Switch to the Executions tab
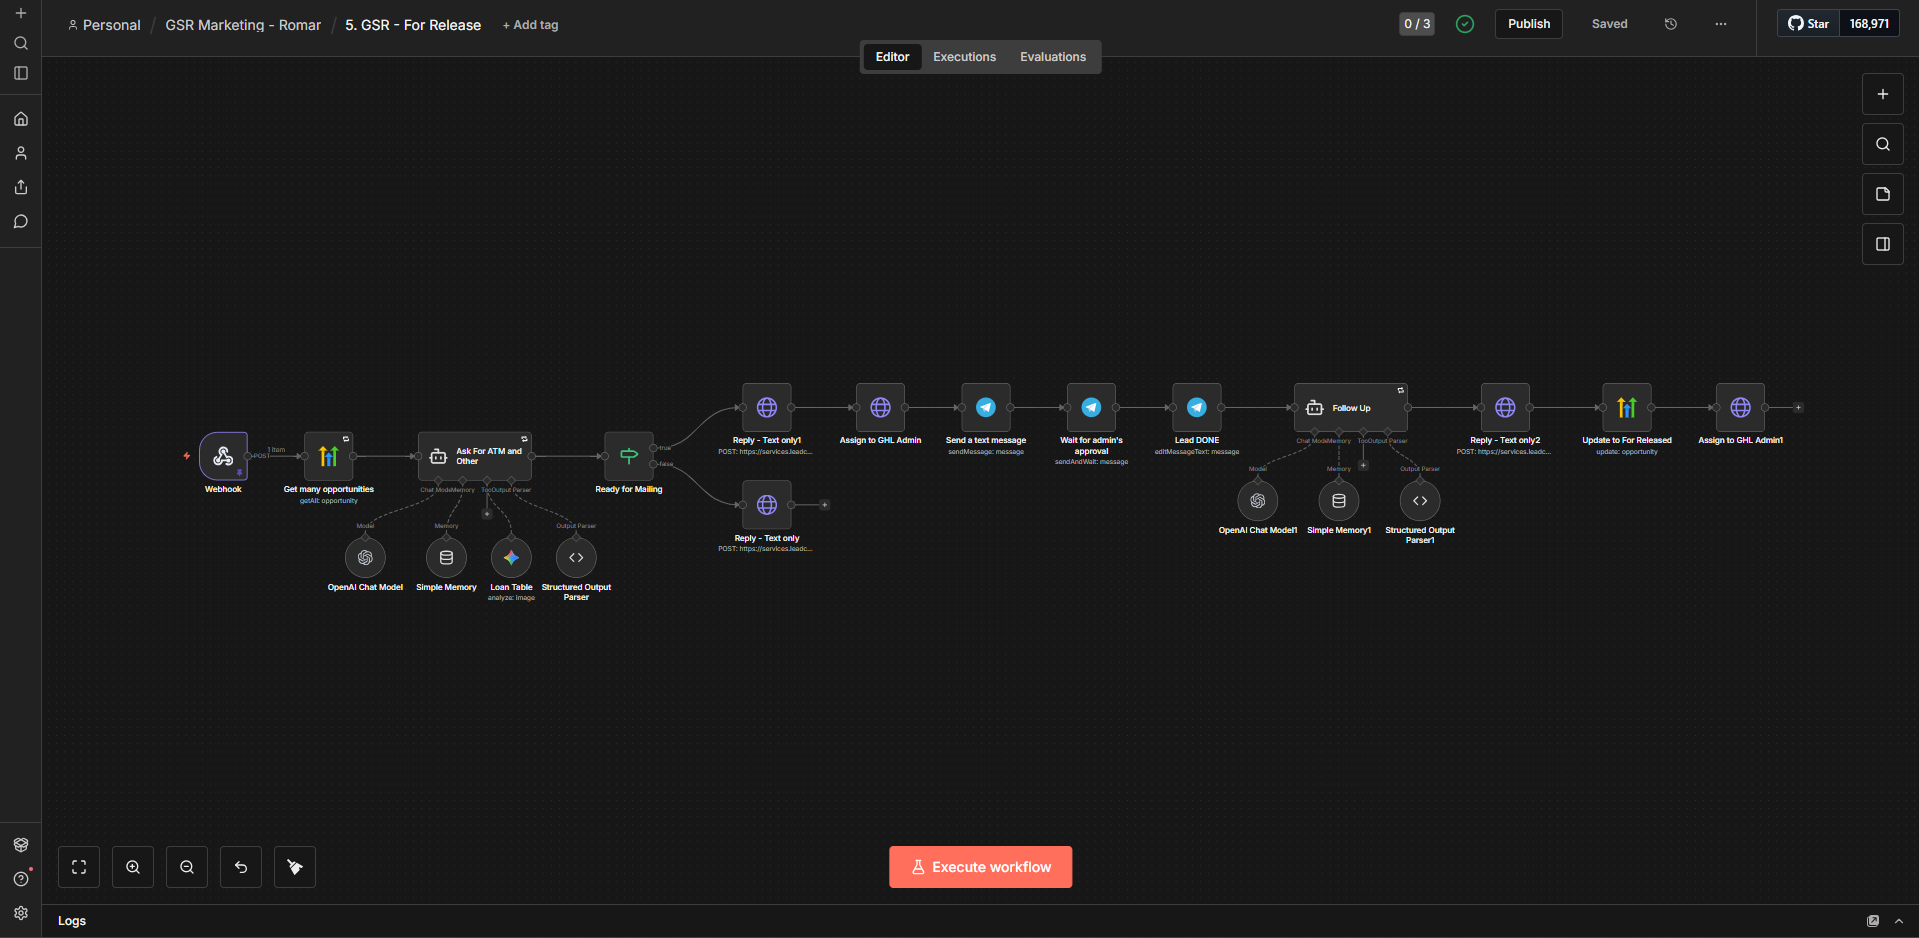 pyautogui.click(x=964, y=57)
